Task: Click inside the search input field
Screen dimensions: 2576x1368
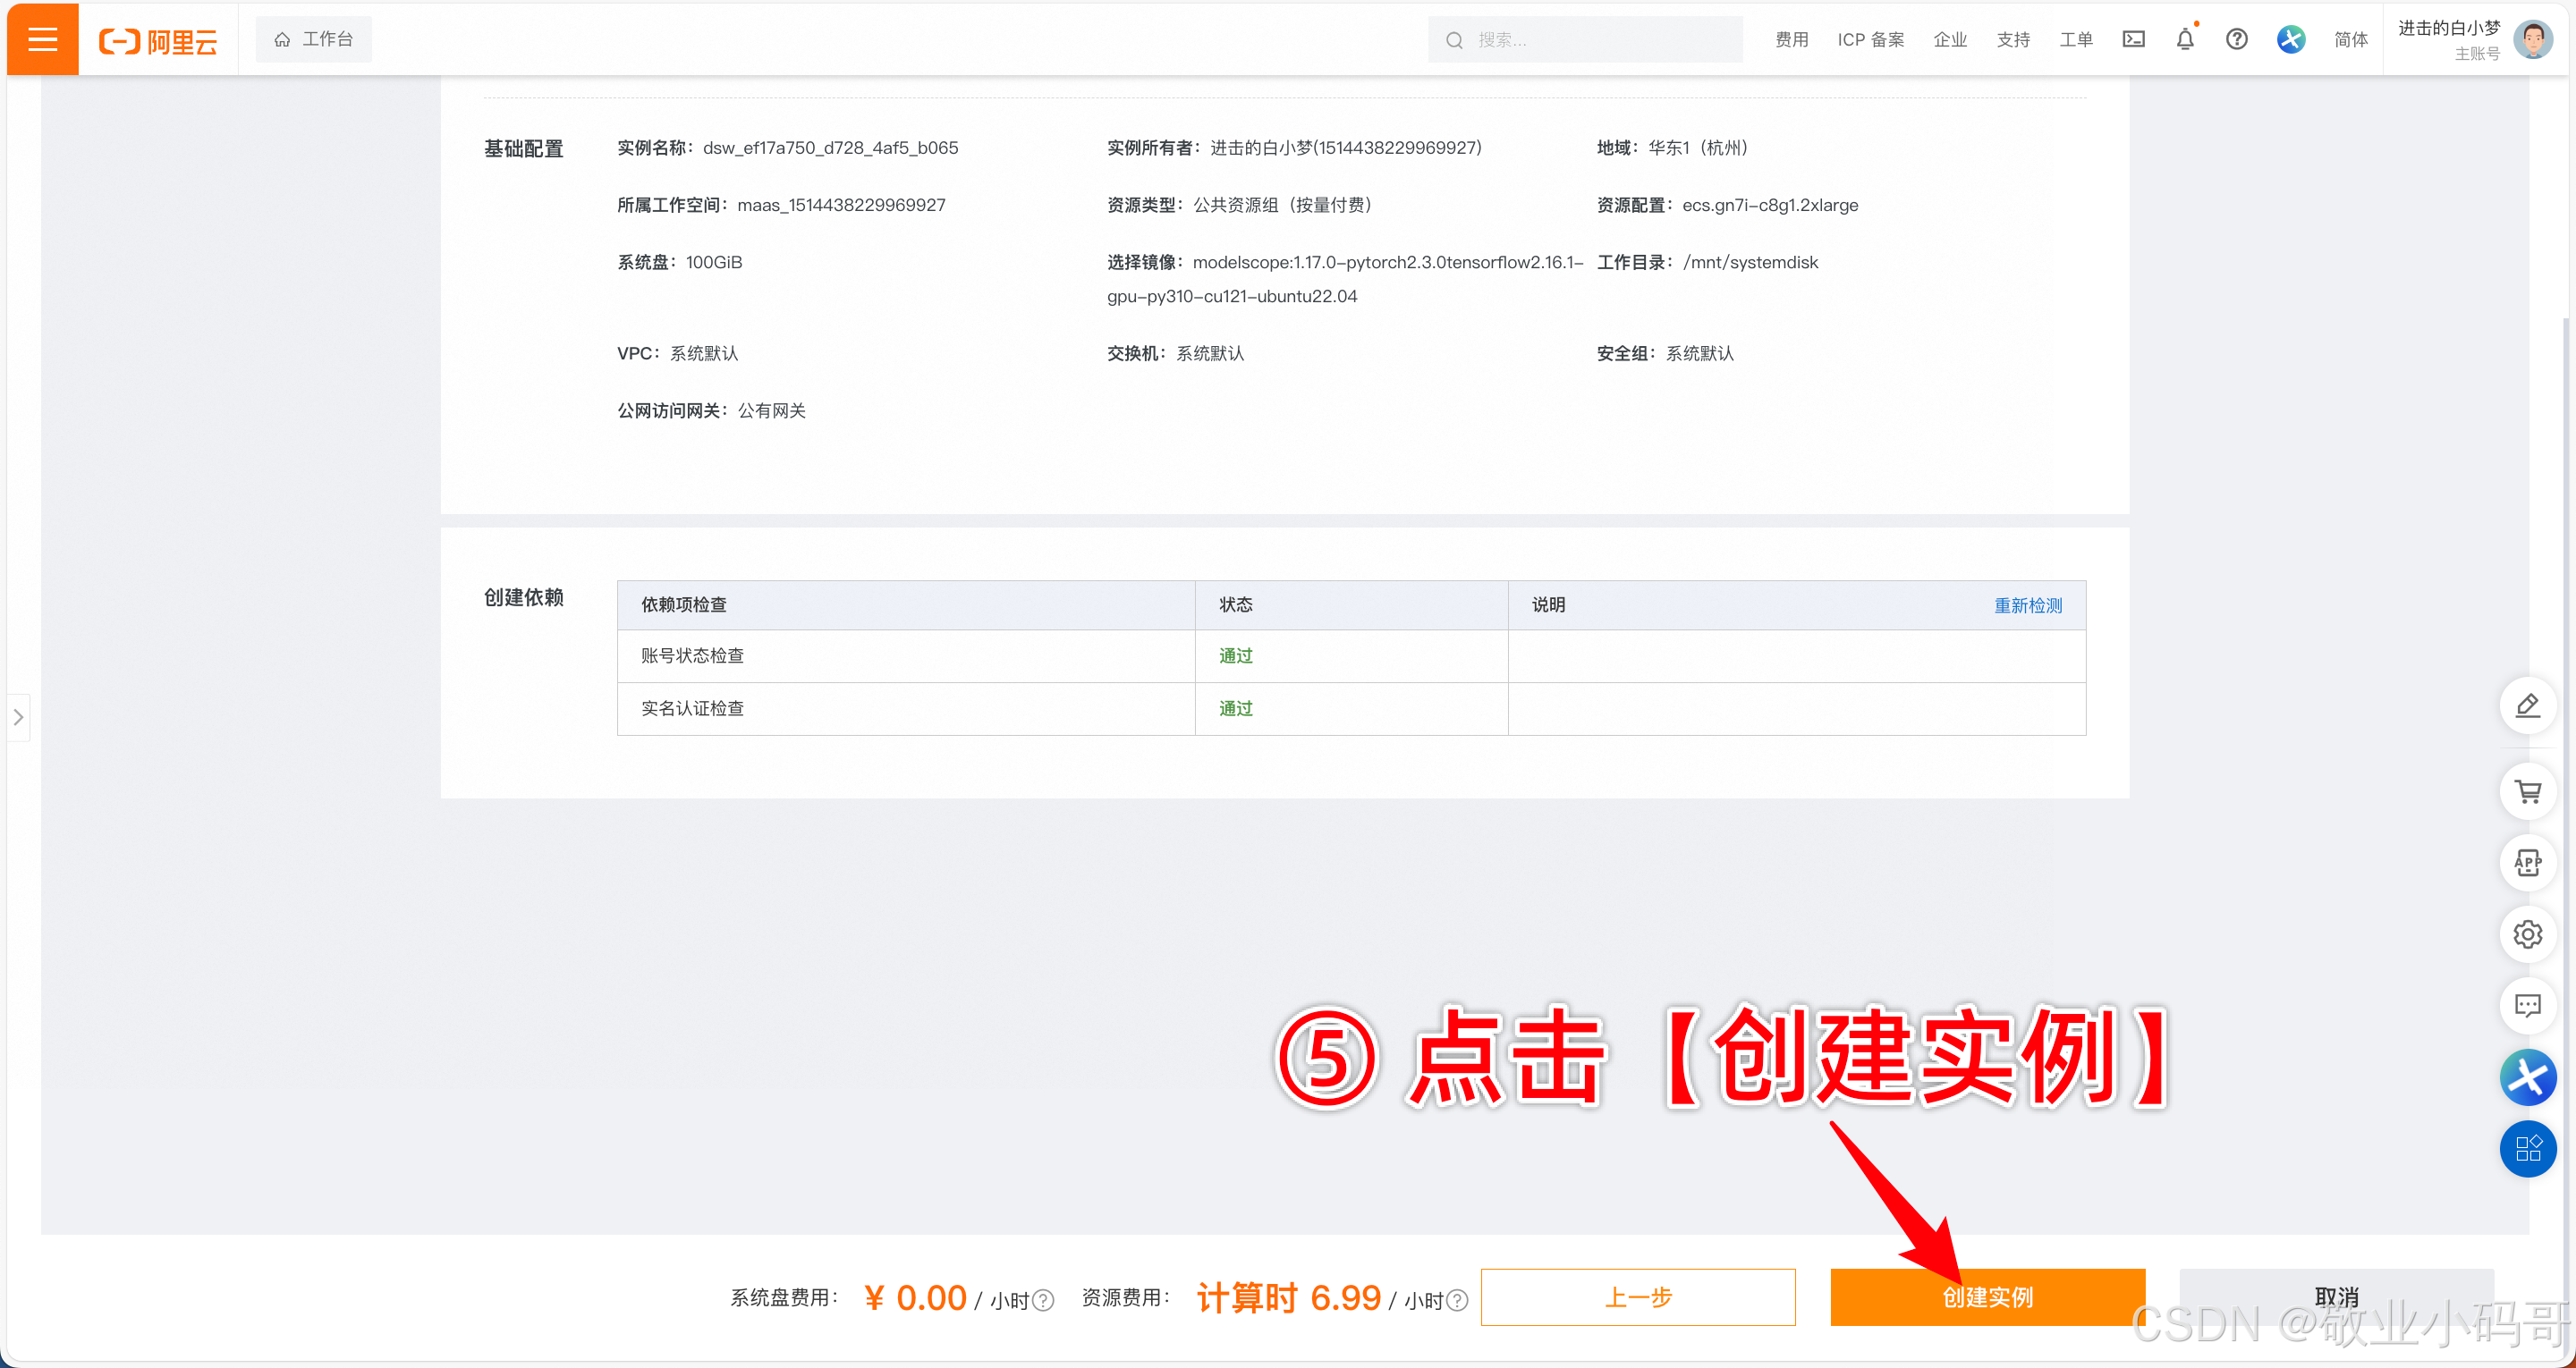Action: tap(1584, 39)
